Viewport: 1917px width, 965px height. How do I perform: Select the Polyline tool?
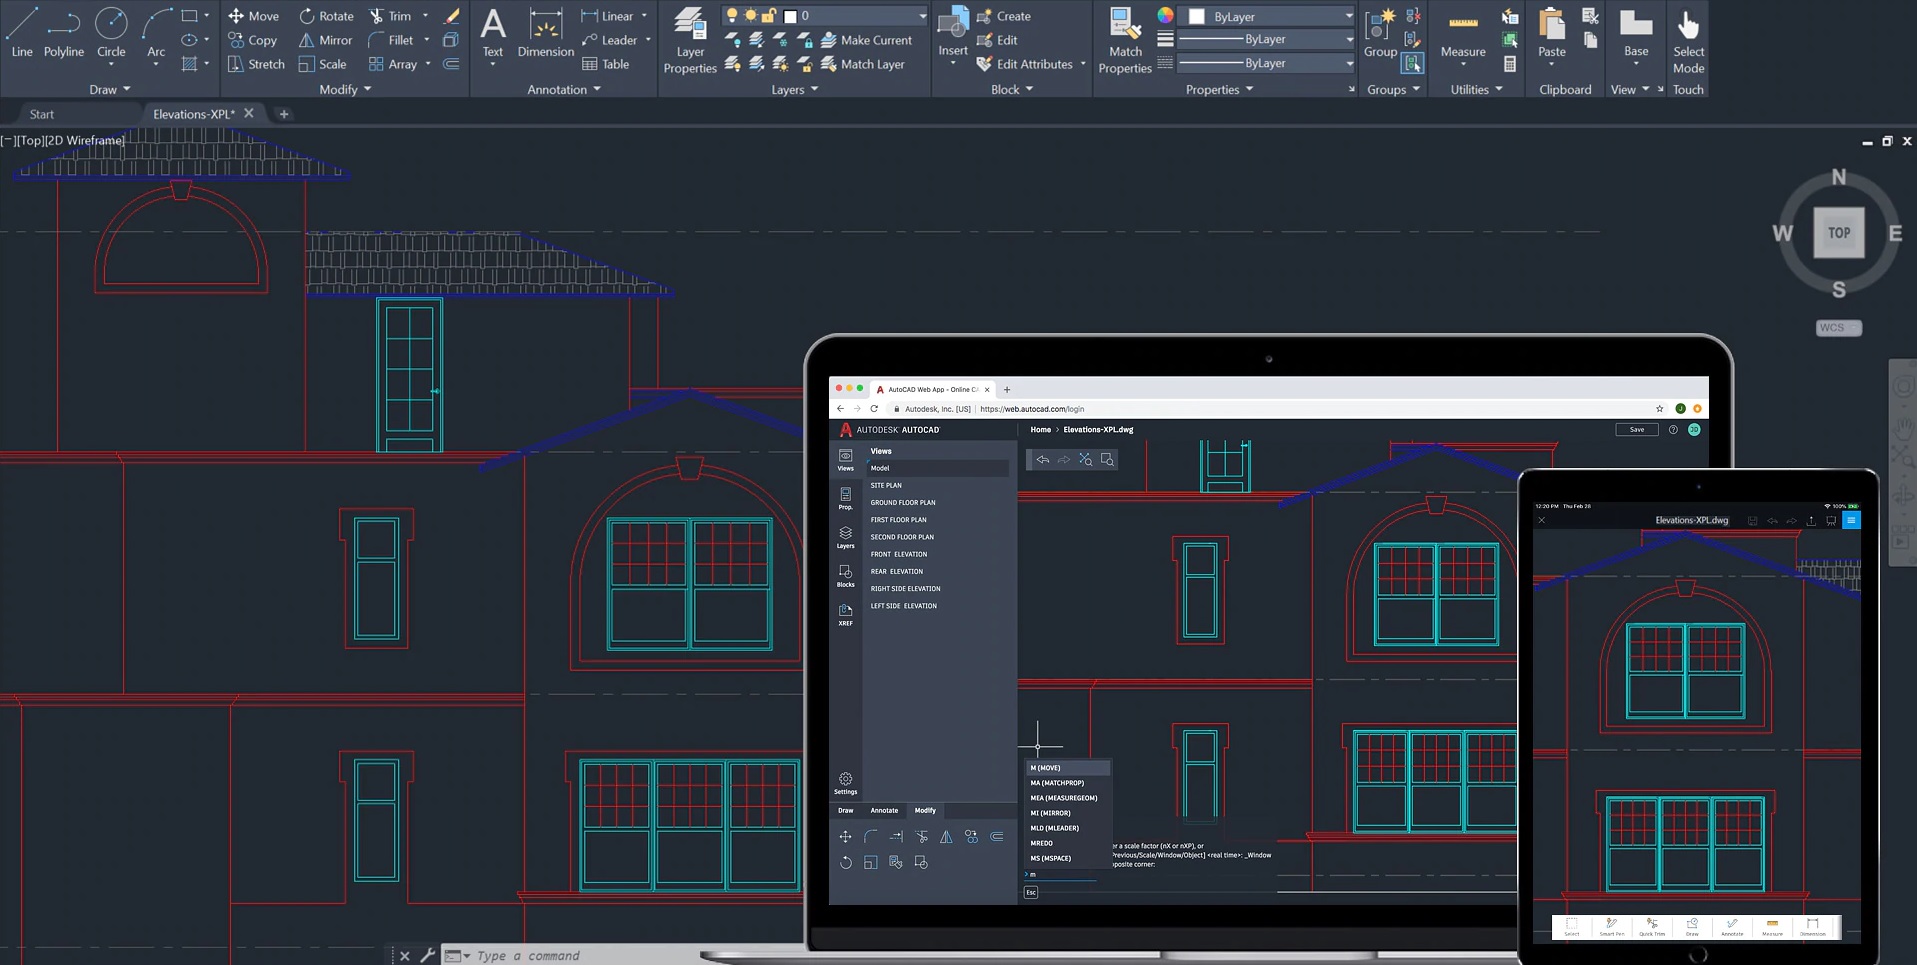coord(63,35)
